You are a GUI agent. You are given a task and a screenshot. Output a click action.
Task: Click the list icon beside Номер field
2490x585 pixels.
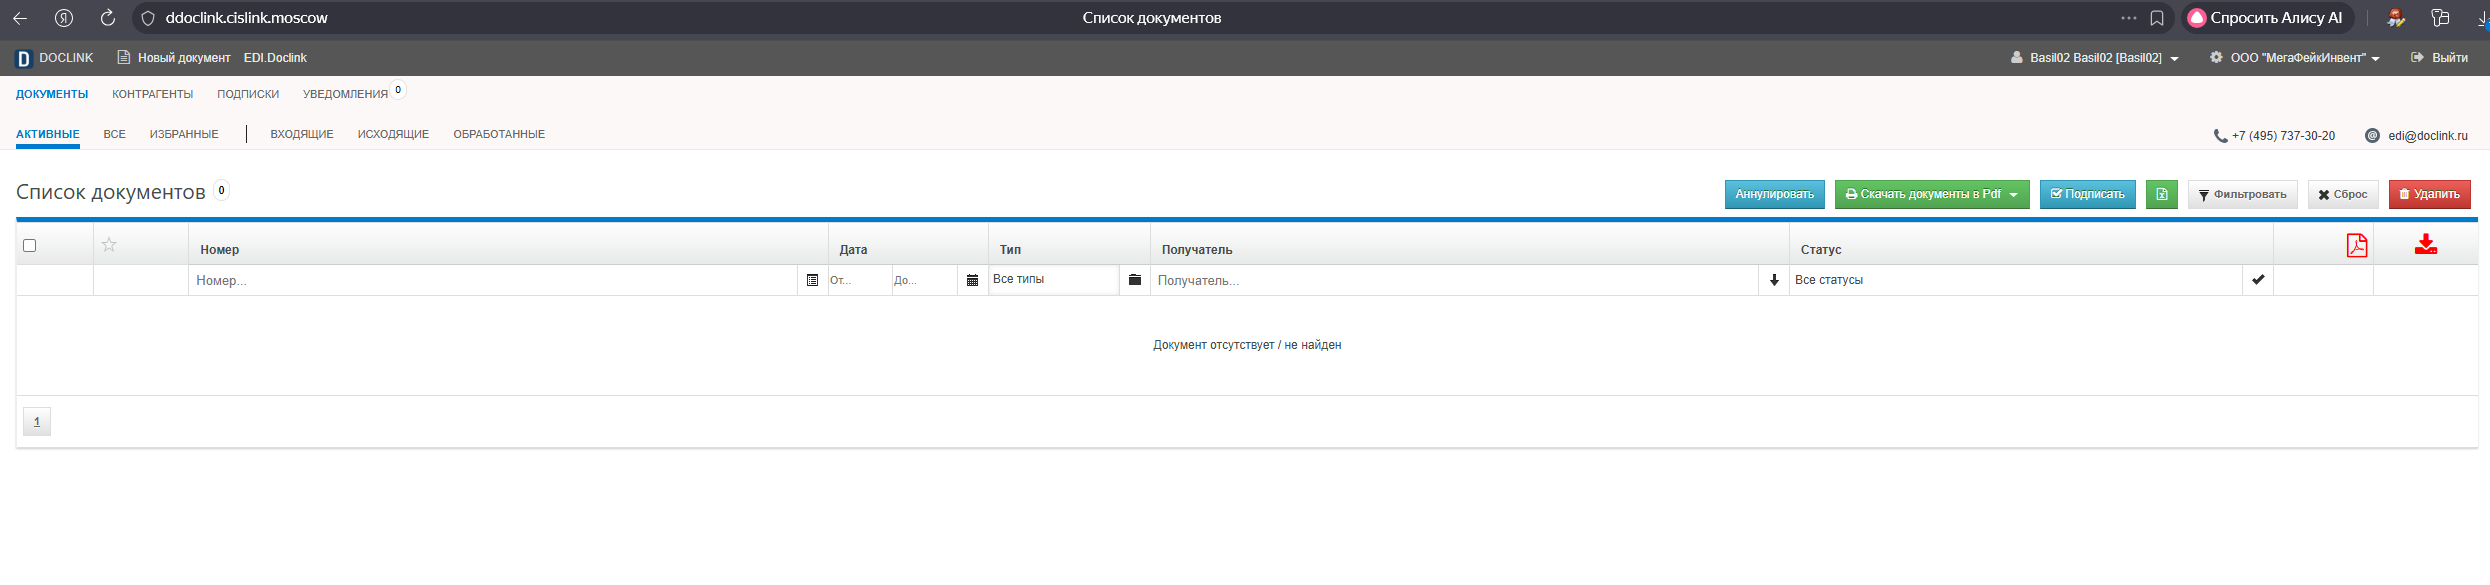pyautogui.click(x=812, y=281)
